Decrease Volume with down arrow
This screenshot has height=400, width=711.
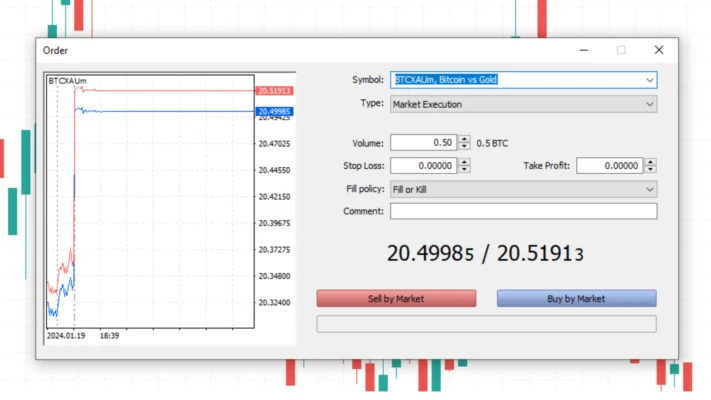[464, 146]
